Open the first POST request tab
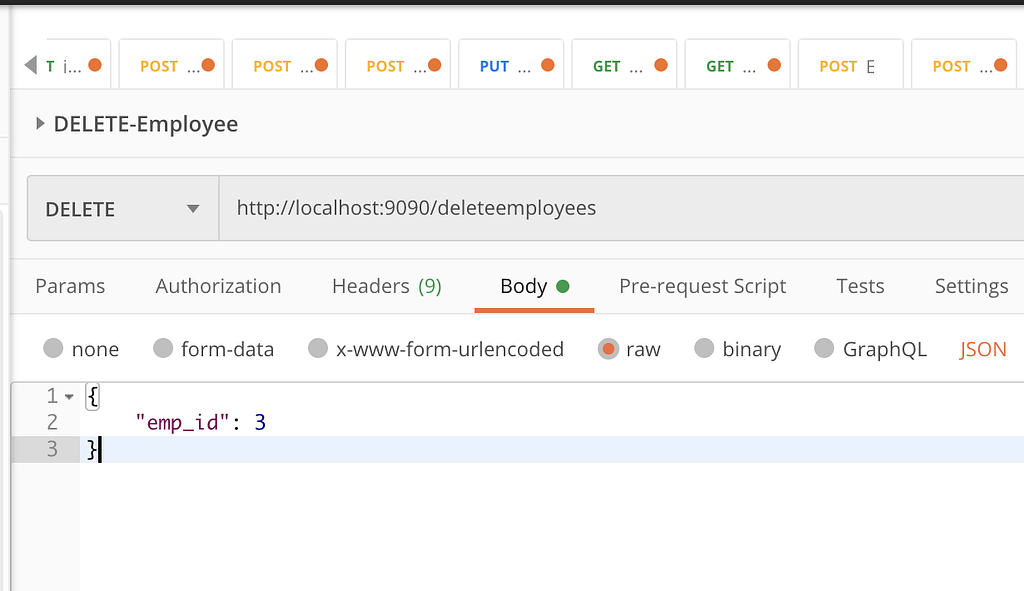Image resolution: width=1024 pixels, height=591 pixels. pos(172,65)
